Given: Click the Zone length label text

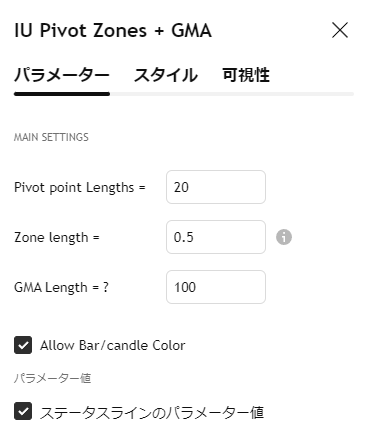Looking at the screenshot, I should point(57,237).
